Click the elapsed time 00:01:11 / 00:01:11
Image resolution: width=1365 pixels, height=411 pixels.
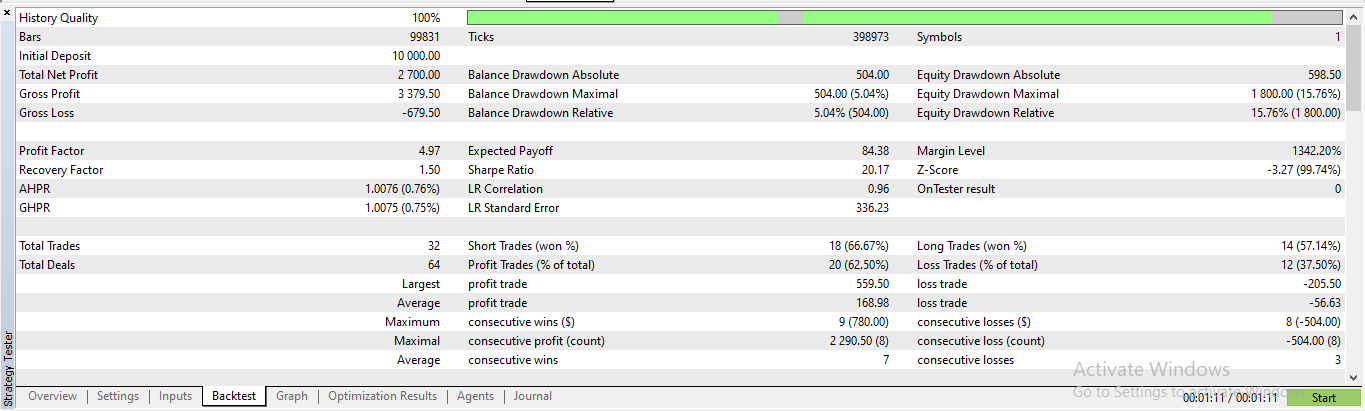coord(1230,398)
